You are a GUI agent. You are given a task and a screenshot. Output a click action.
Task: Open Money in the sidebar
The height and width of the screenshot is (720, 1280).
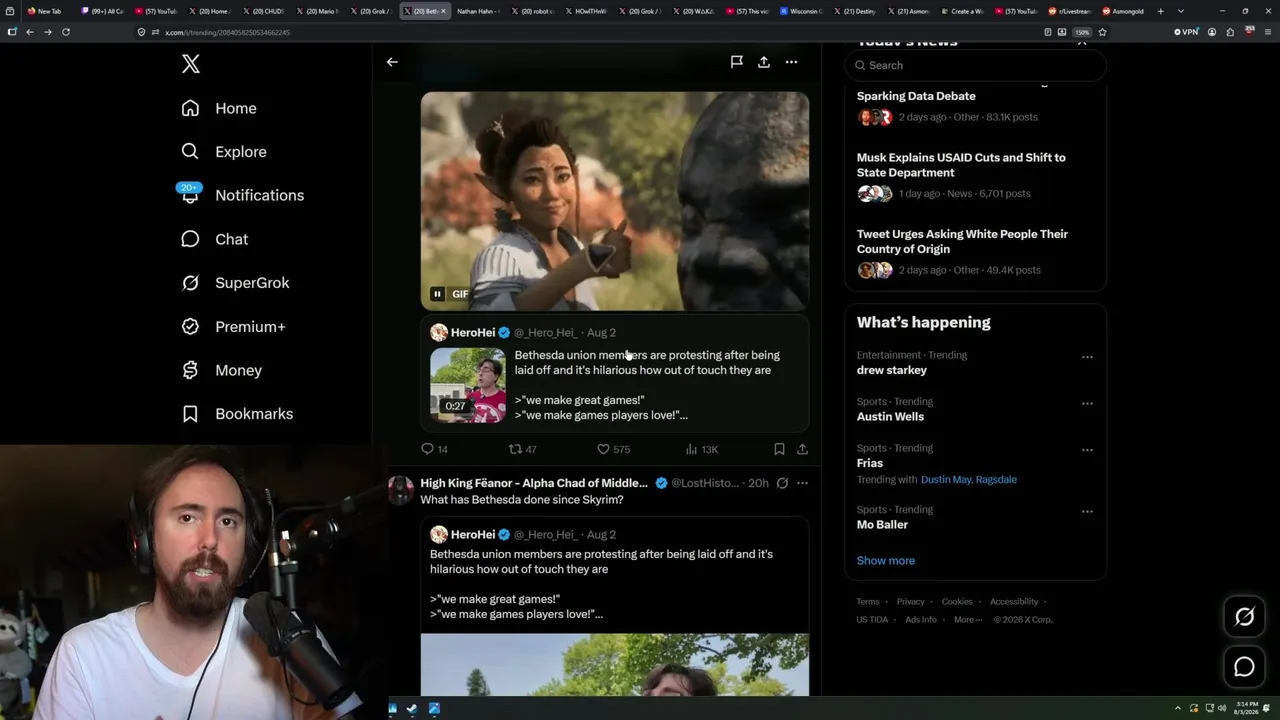click(221, 370)
